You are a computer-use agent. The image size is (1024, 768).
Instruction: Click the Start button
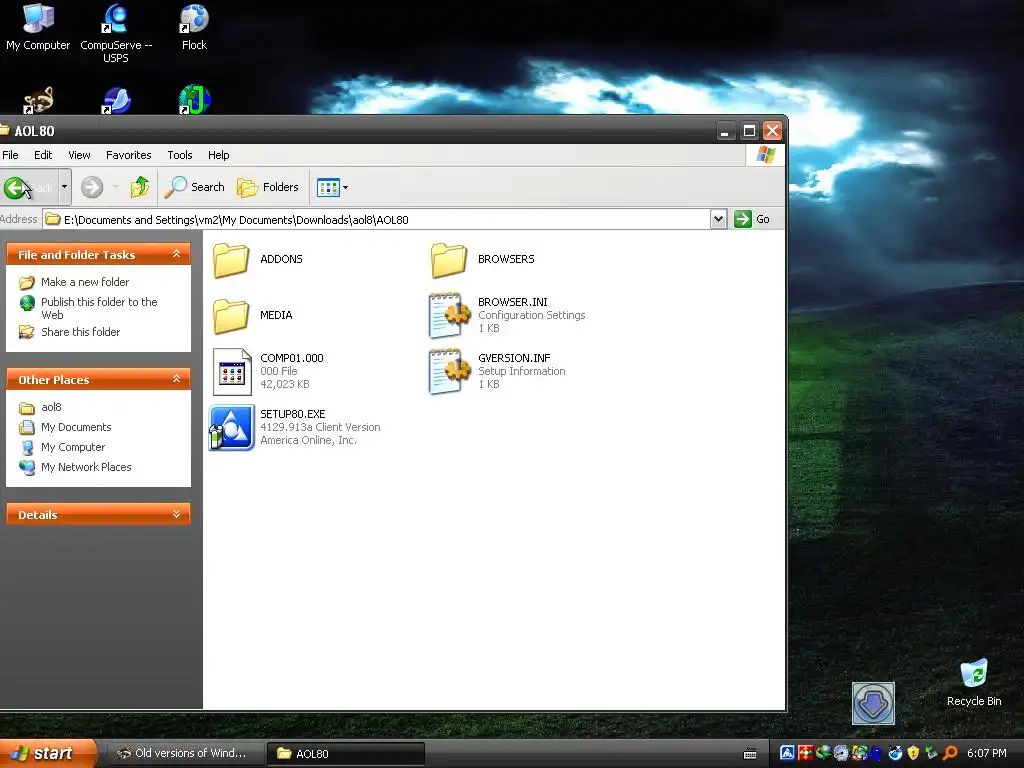(x=47, y=753)
